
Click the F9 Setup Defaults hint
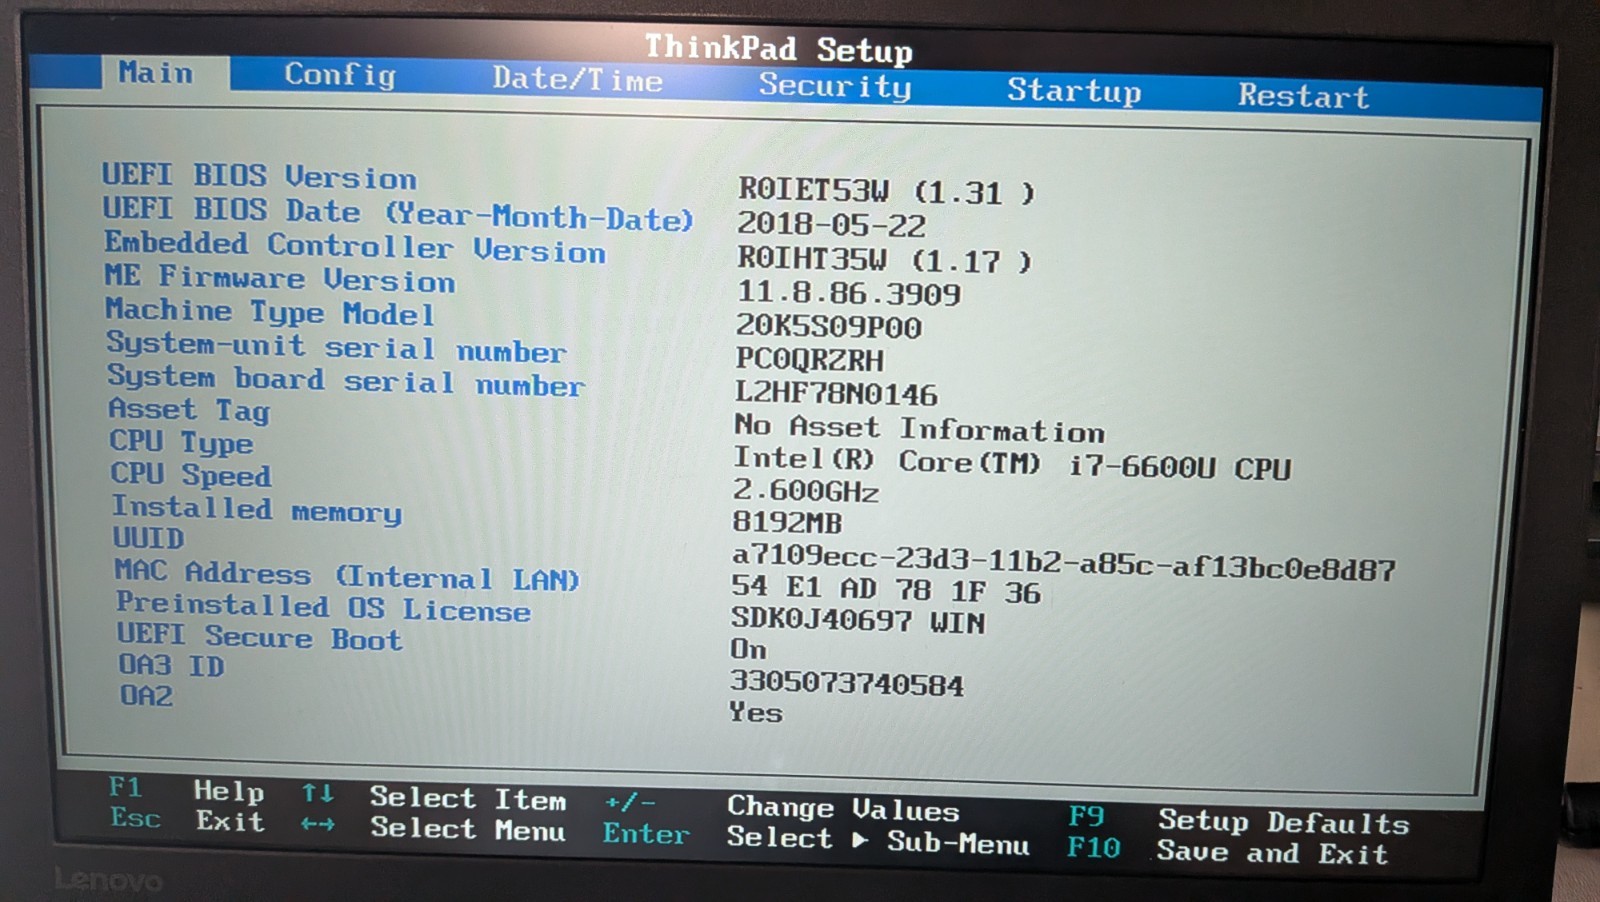click(1239, 820)
